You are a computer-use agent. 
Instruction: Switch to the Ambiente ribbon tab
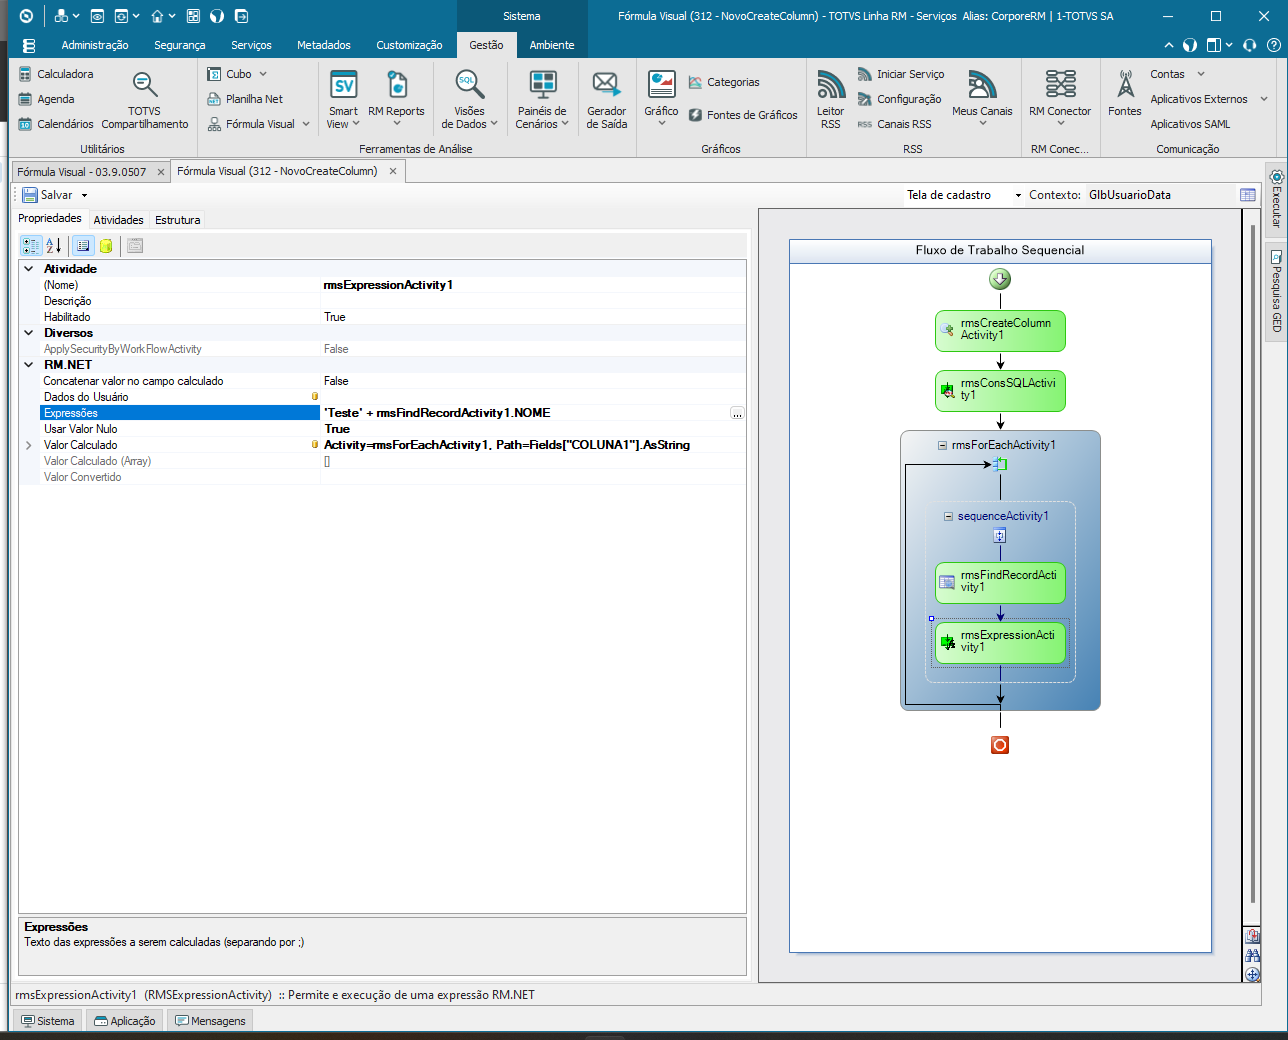coord(552,45)
